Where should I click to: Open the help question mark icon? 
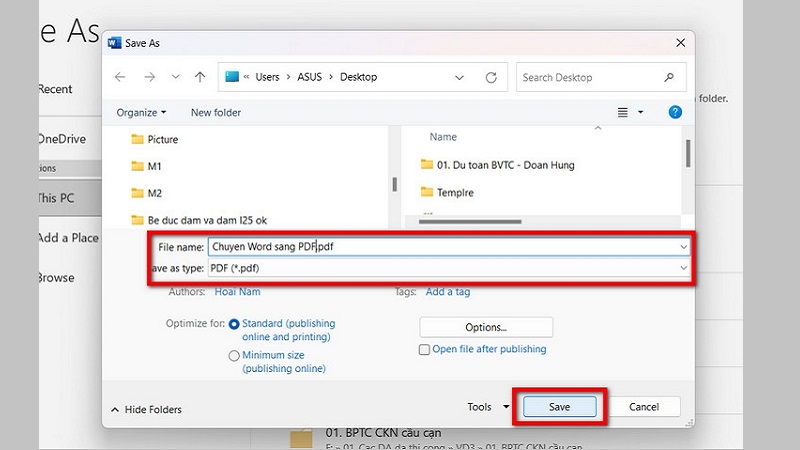675,112
